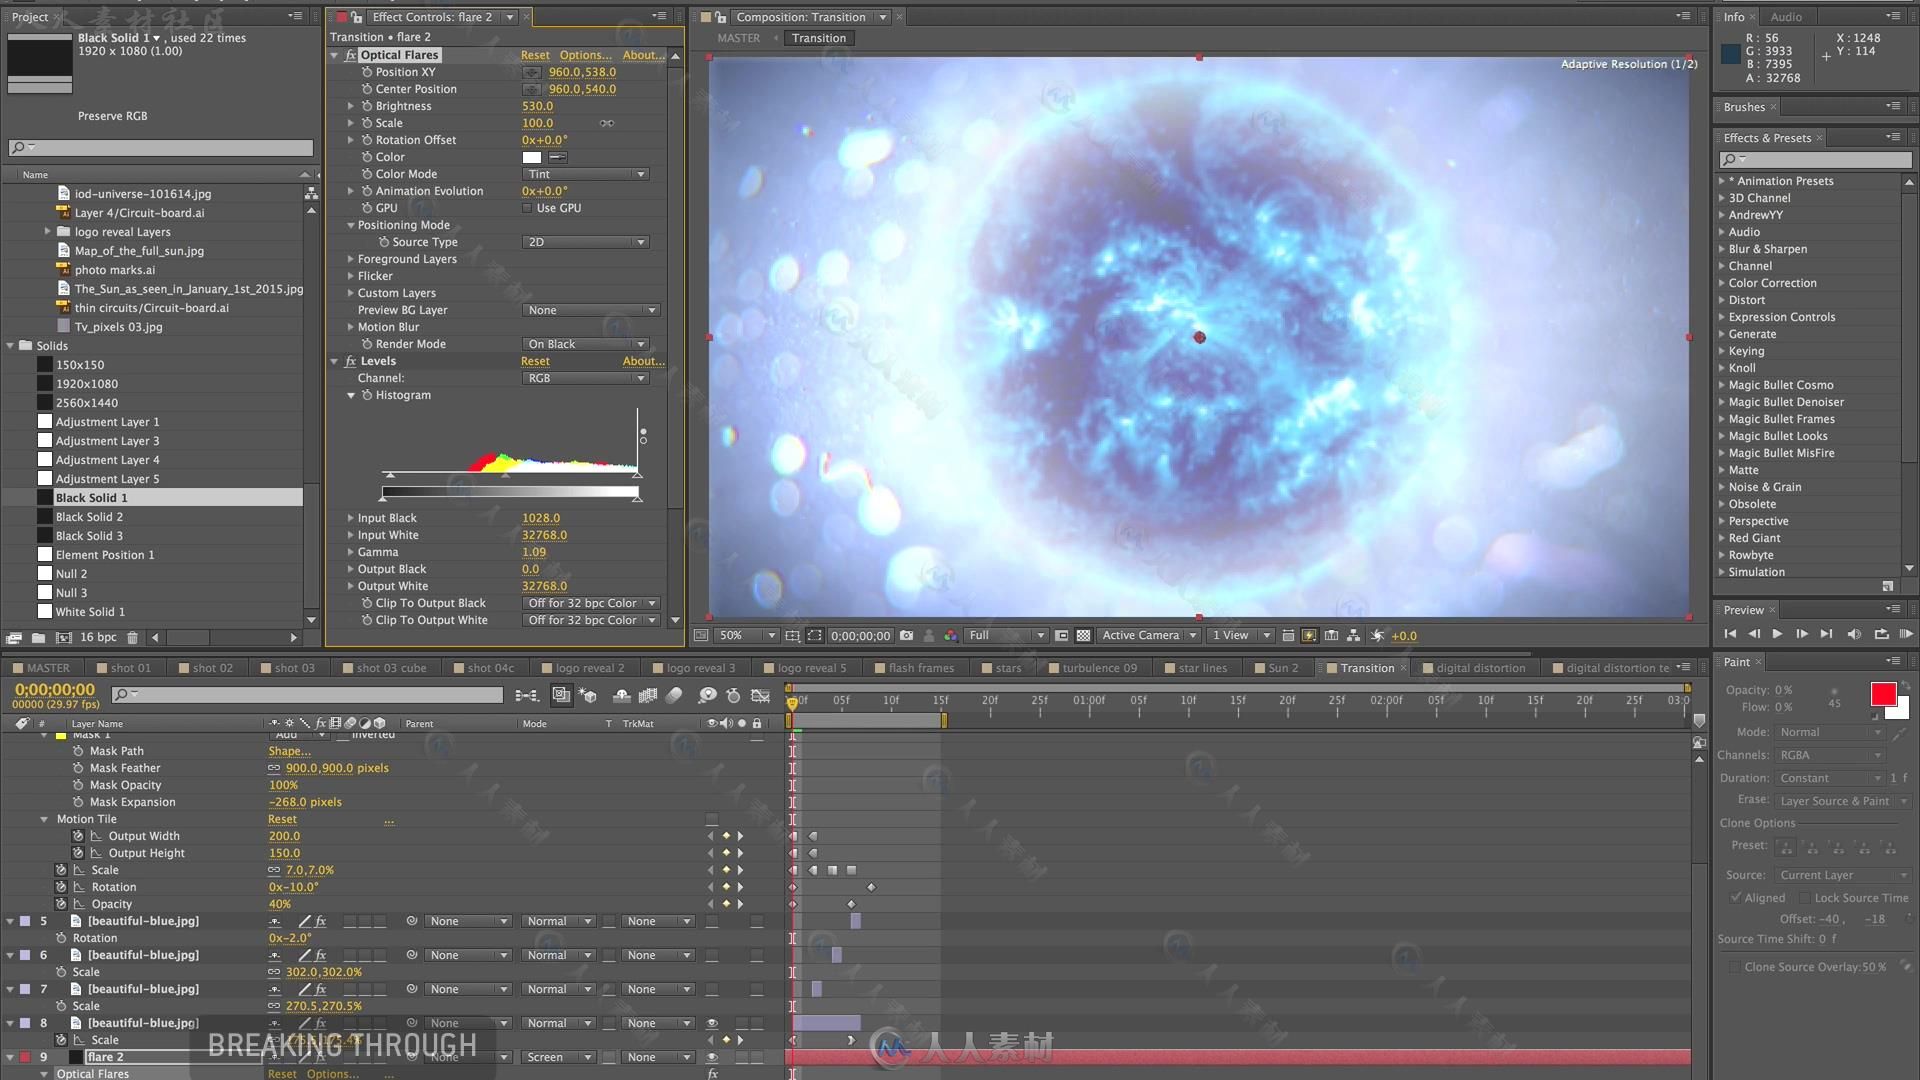
Task: Play the preview
Action: coord(1777,634)
